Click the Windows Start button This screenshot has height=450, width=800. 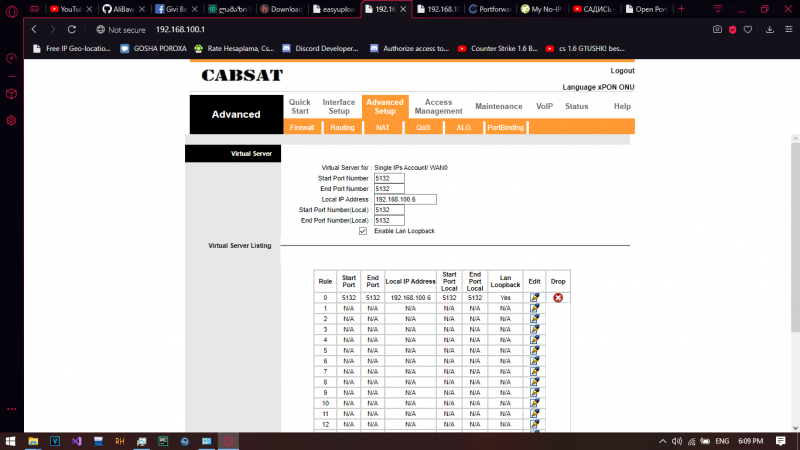pos(11,440)
